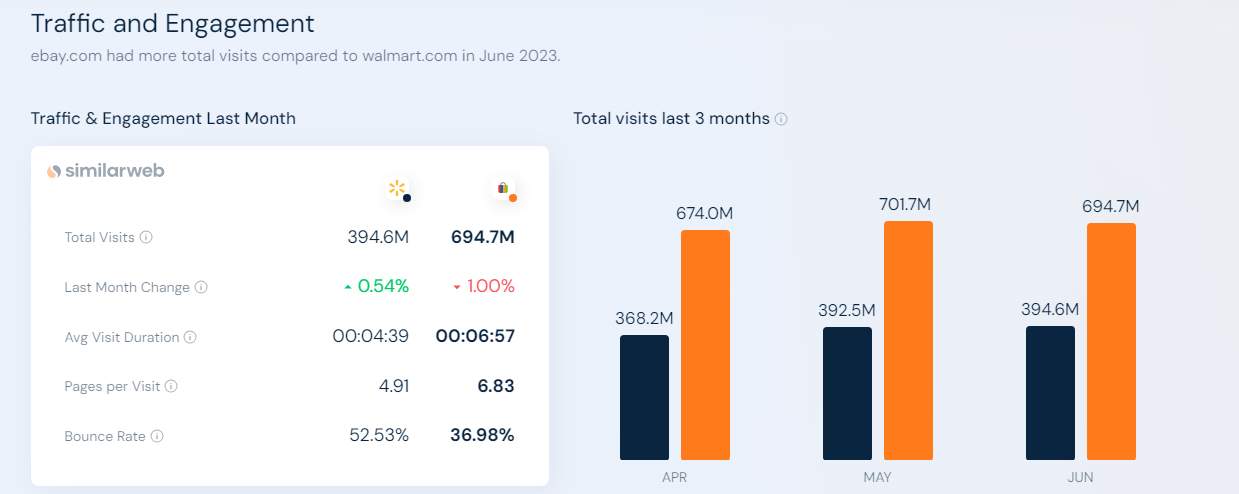
Task: Click the JUN axis label
Action: tap(1080, 477)
